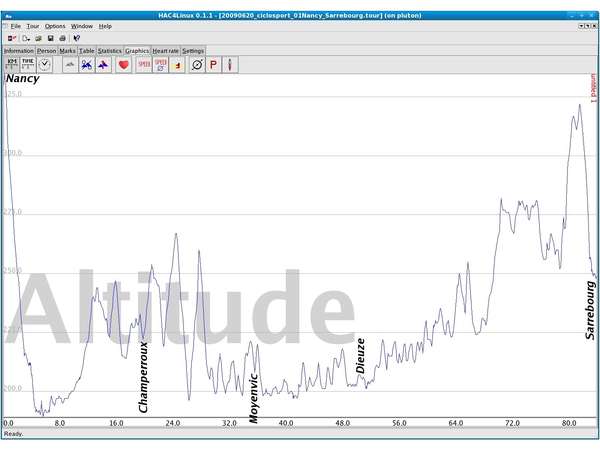
Task: Toggle the blue arrow-shaped graph icon
Action: [x=103, y=64]
